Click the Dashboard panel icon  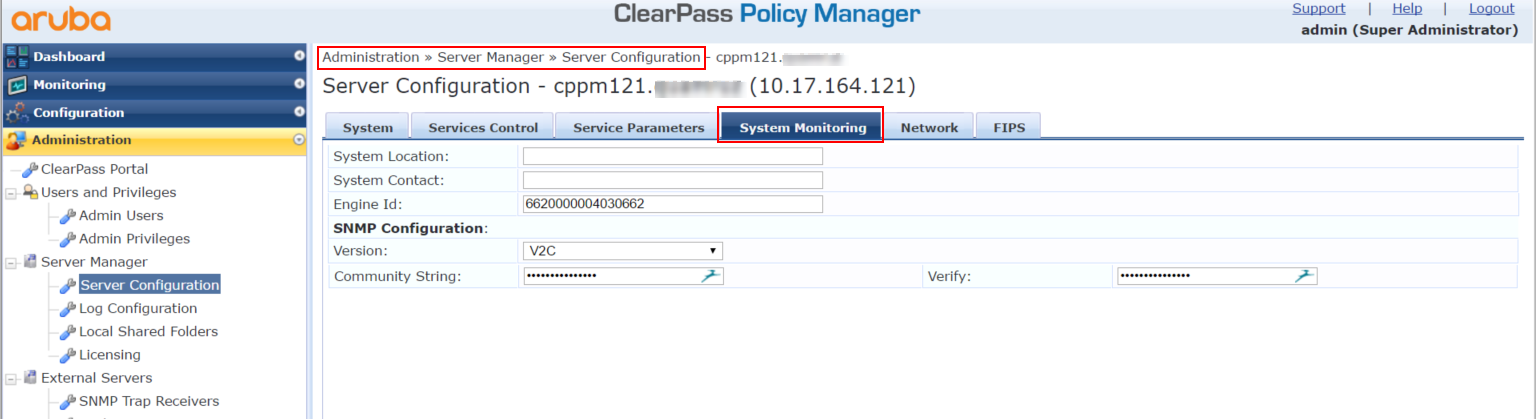click(x=17, y=57)
